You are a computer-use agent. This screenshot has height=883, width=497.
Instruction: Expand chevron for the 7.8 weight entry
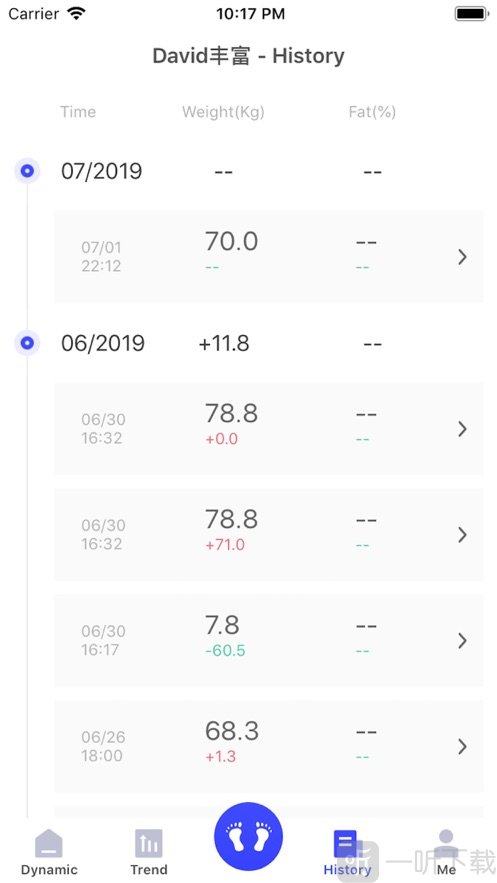462,641
